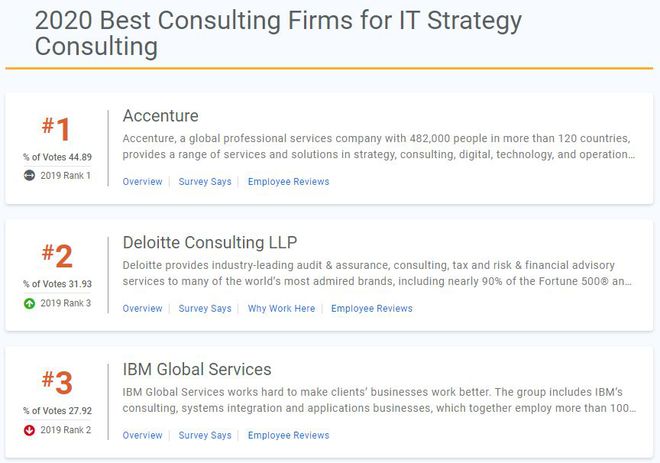The height and width of the screenshot is (463, 660).
Task: Open IBM's Survey Says link
Action: coord(205,435)
